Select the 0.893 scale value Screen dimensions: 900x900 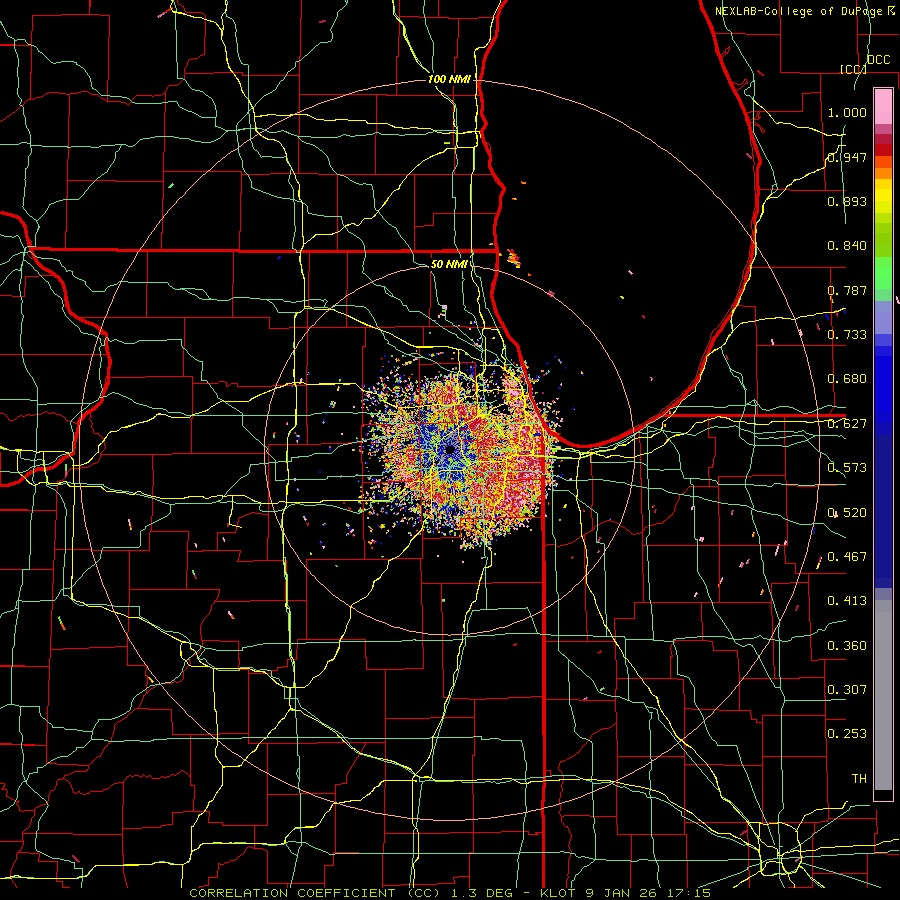[x=847, y=201]
